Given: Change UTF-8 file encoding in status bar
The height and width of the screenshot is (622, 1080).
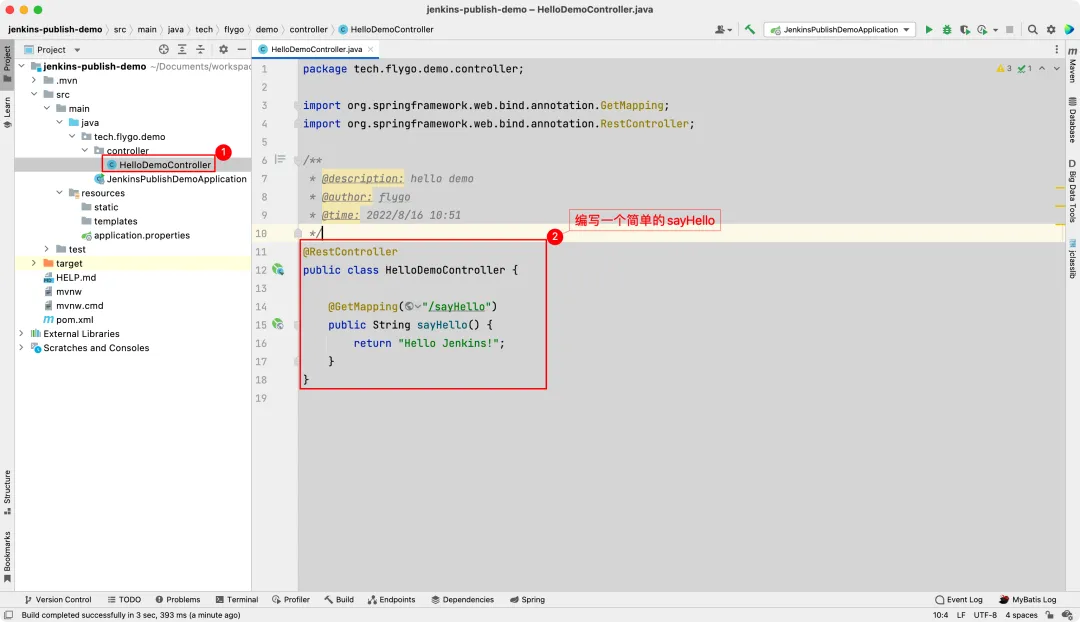Looking at the screenshot, I should coord(985,615).
